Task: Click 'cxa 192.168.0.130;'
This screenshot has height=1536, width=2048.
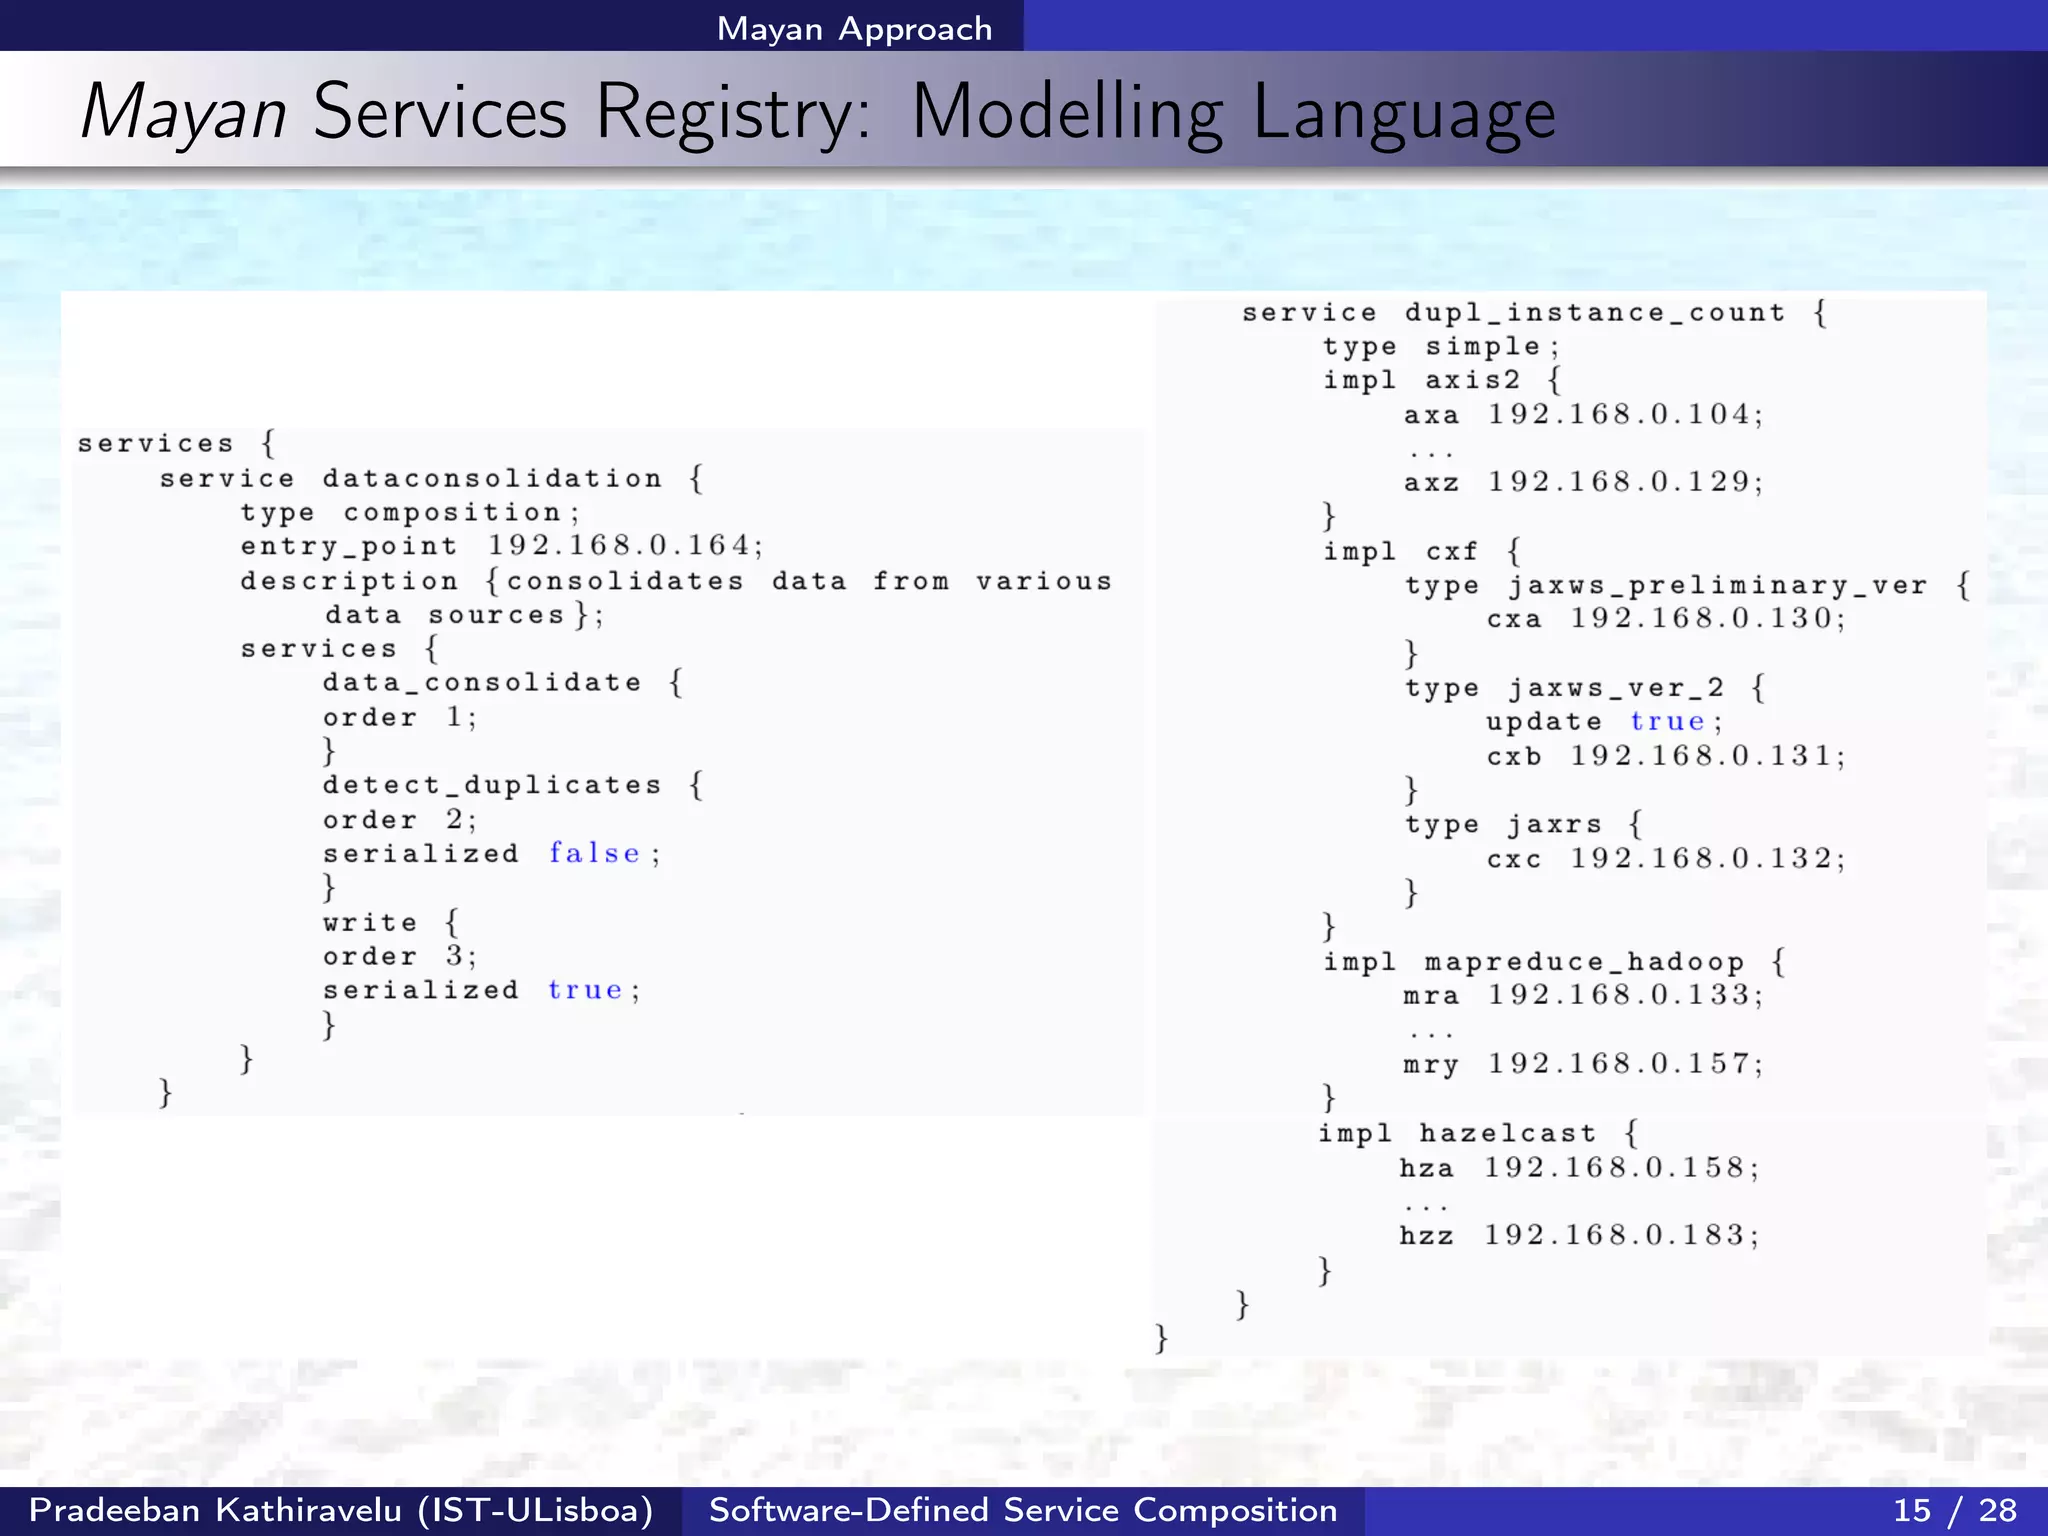Action: click(1666, 620)
